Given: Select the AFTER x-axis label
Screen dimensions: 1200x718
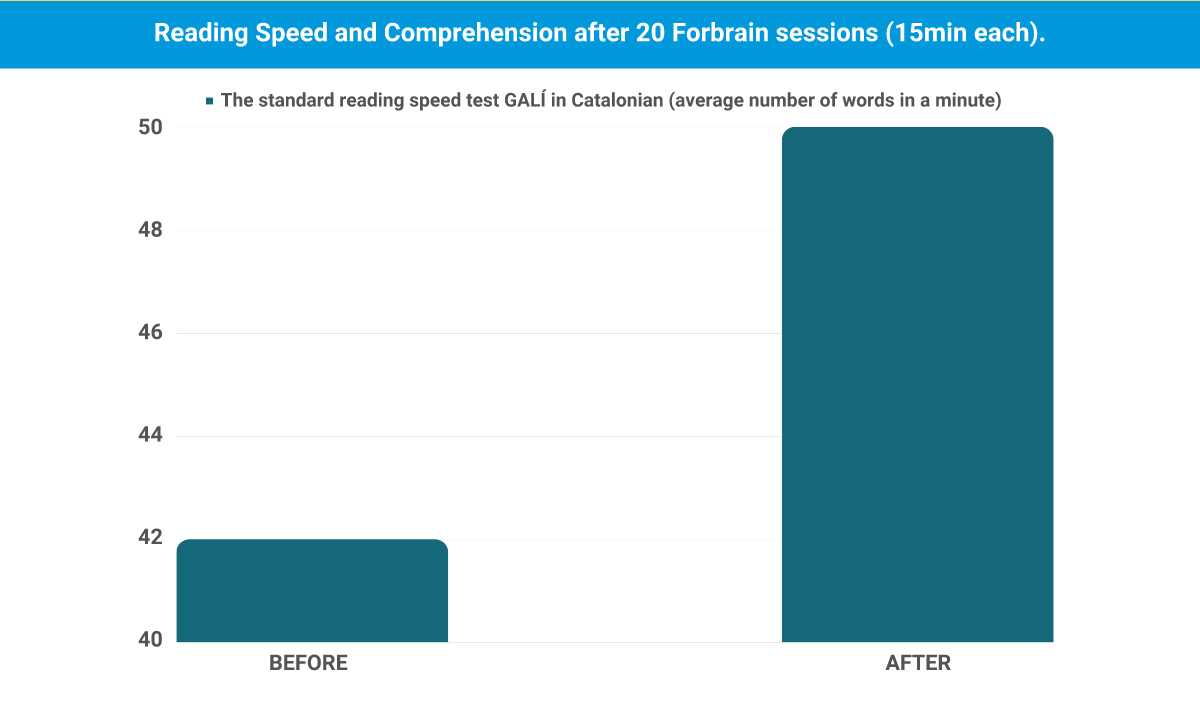Looking at the screenshot, I should point(918,663).
